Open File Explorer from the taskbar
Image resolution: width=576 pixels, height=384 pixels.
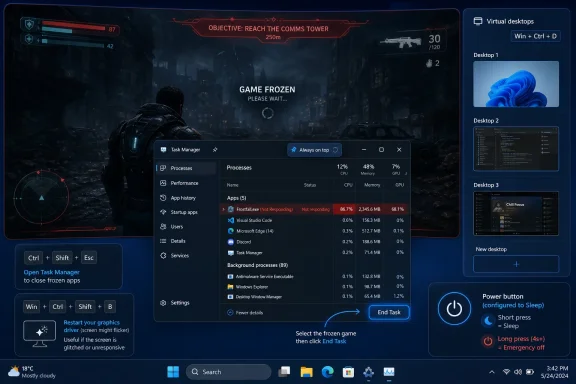(306, 372)
